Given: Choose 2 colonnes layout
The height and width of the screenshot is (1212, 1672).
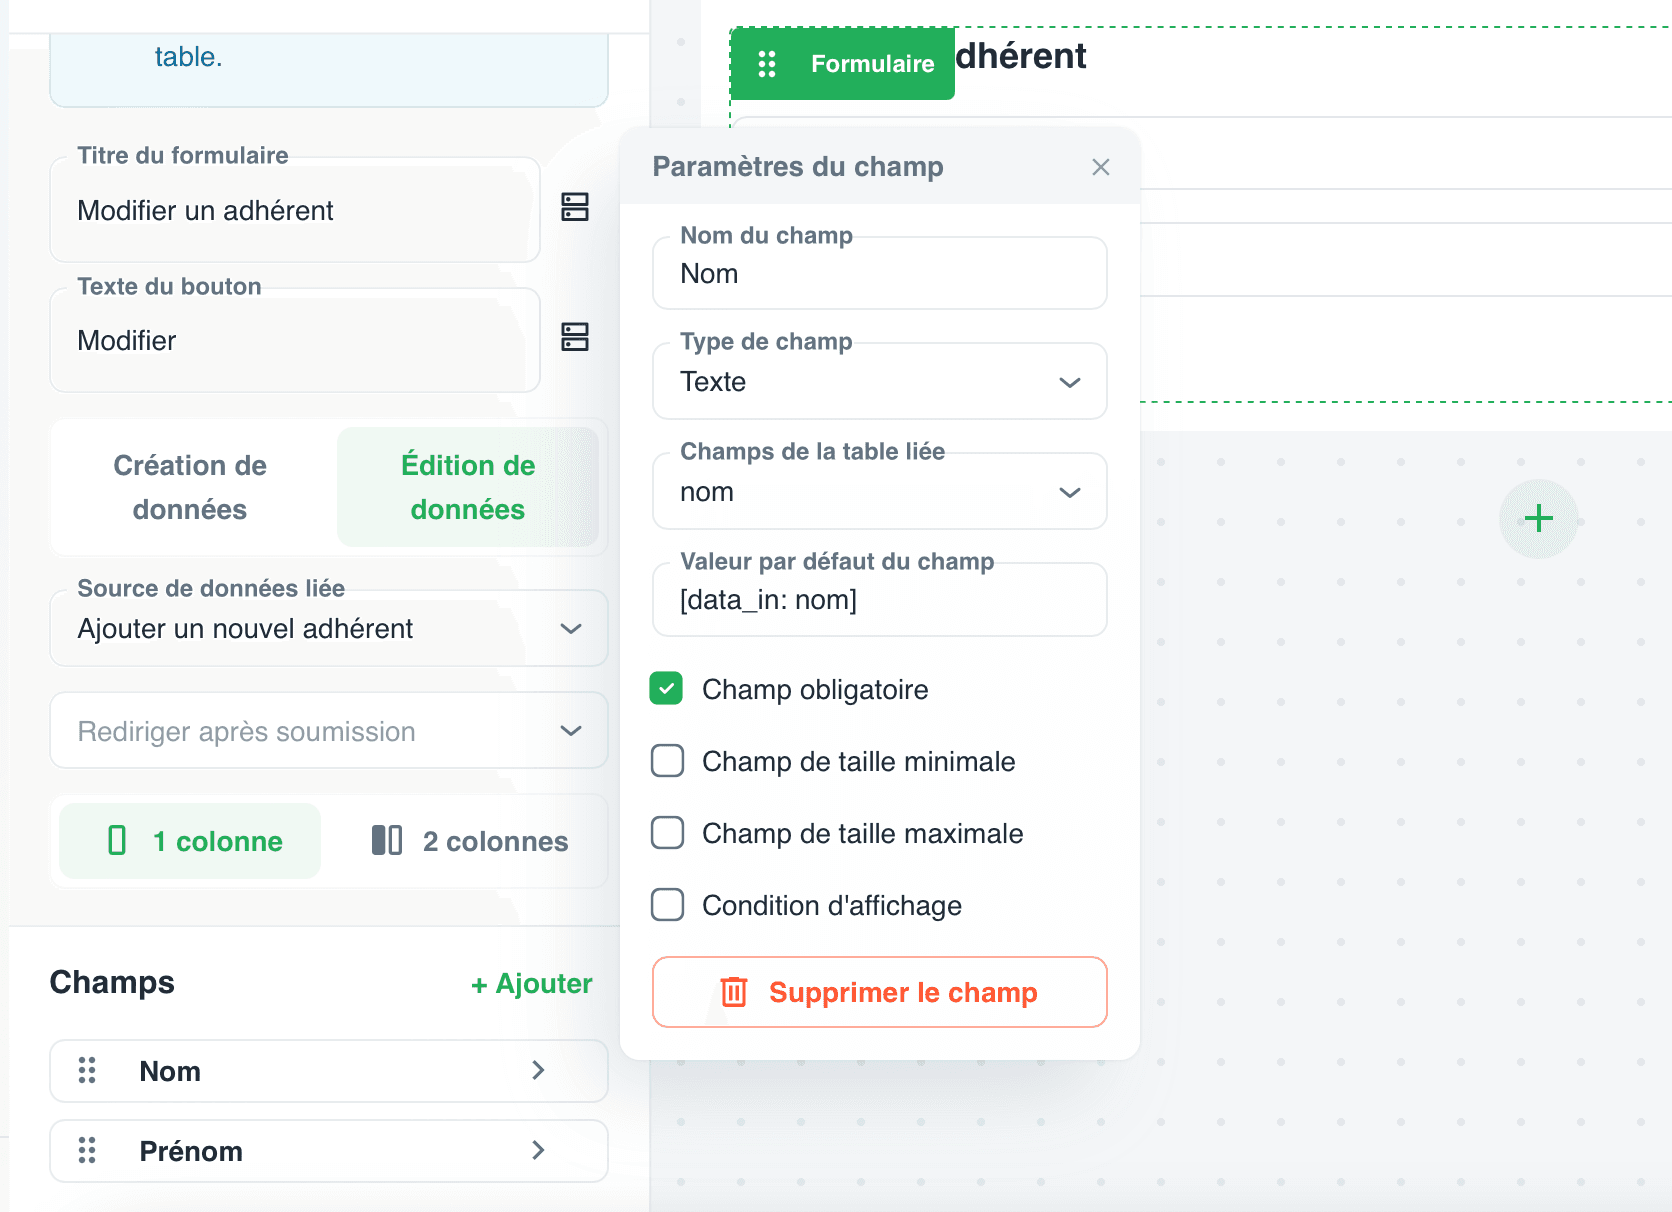Looking at the screenshot, I should [x=468, y=841].
